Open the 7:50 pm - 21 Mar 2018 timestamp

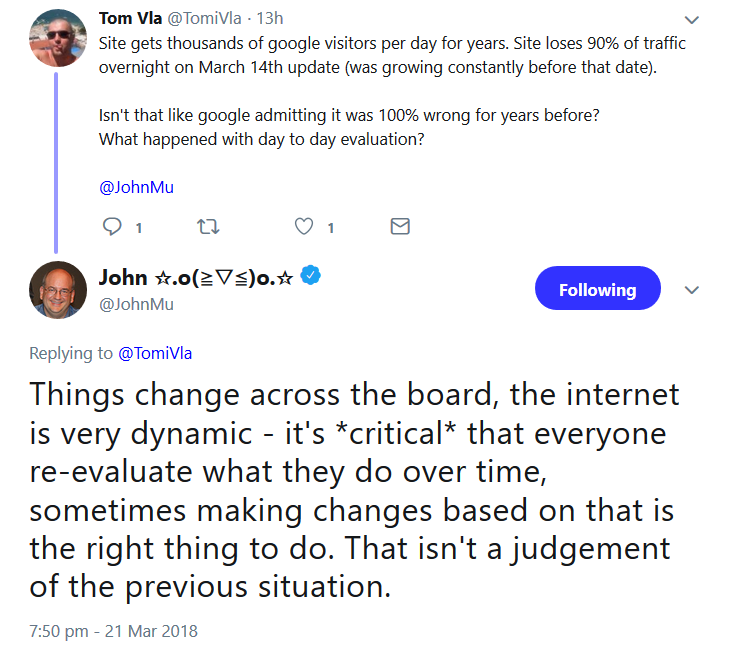(x=113, y=631)
